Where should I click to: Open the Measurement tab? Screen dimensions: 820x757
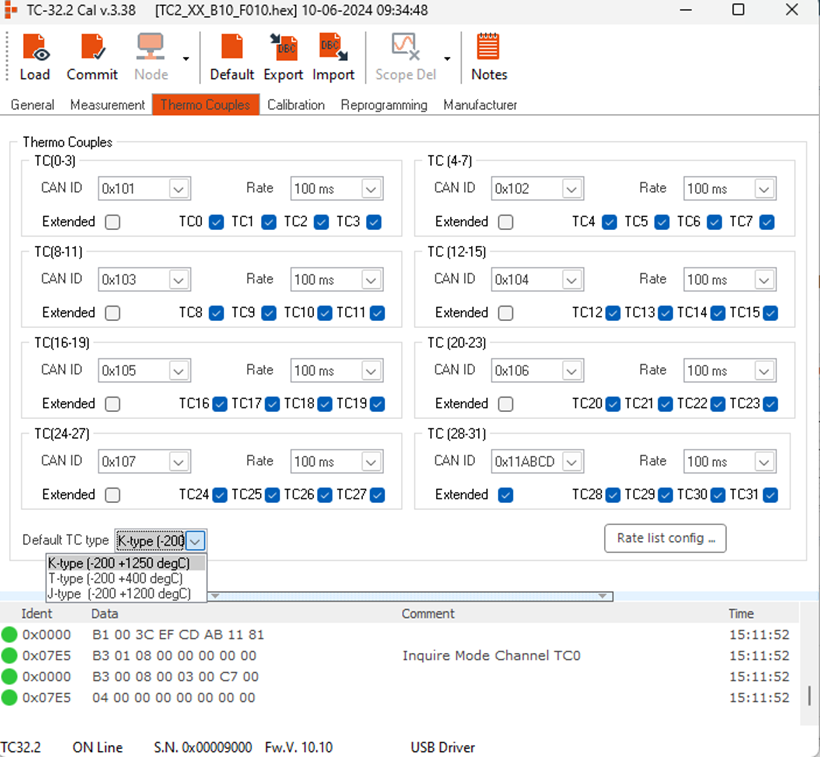coord(108,105)
